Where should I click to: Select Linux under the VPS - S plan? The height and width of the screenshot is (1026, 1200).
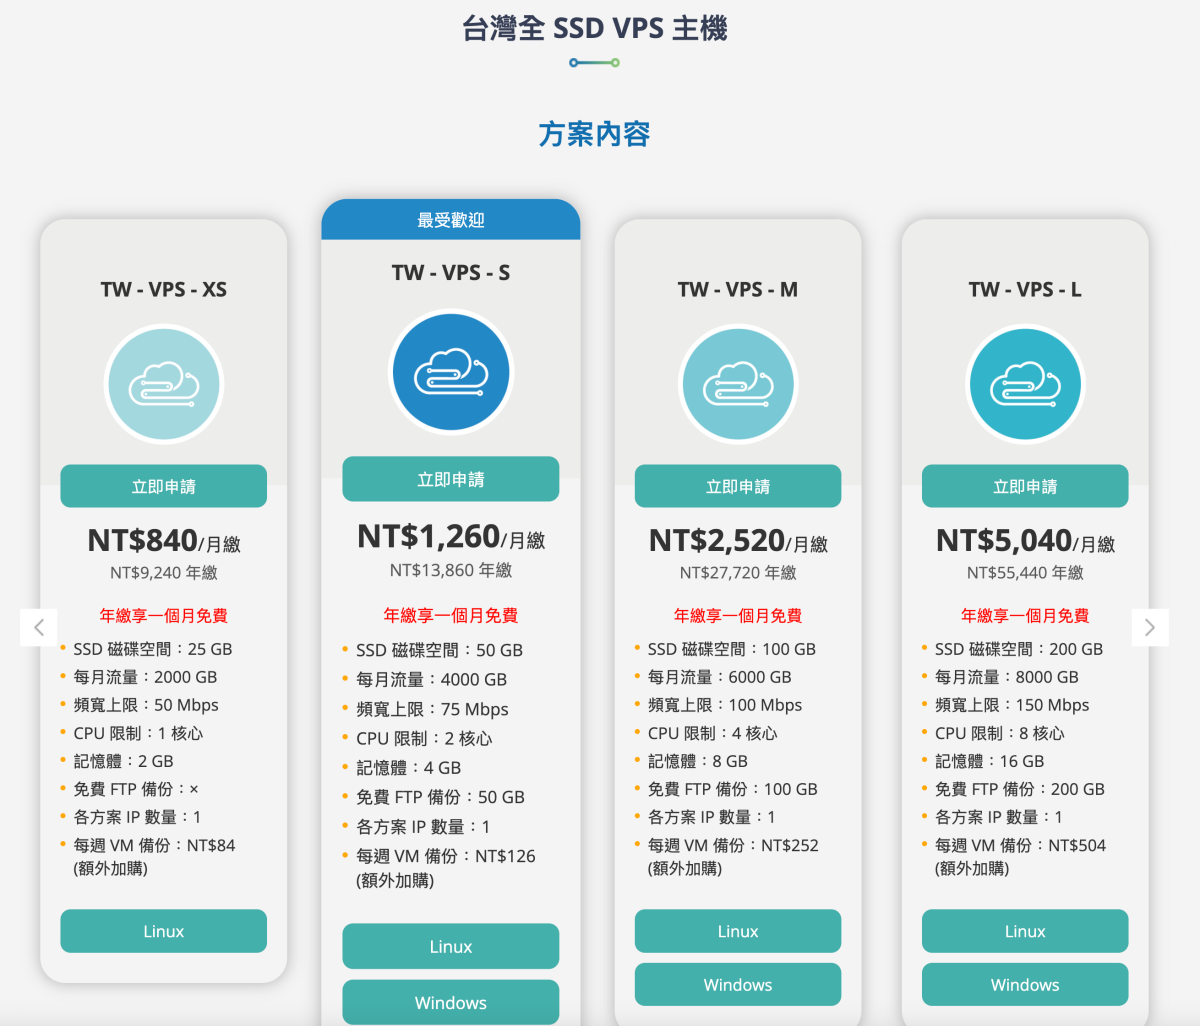tap(451, 946)
